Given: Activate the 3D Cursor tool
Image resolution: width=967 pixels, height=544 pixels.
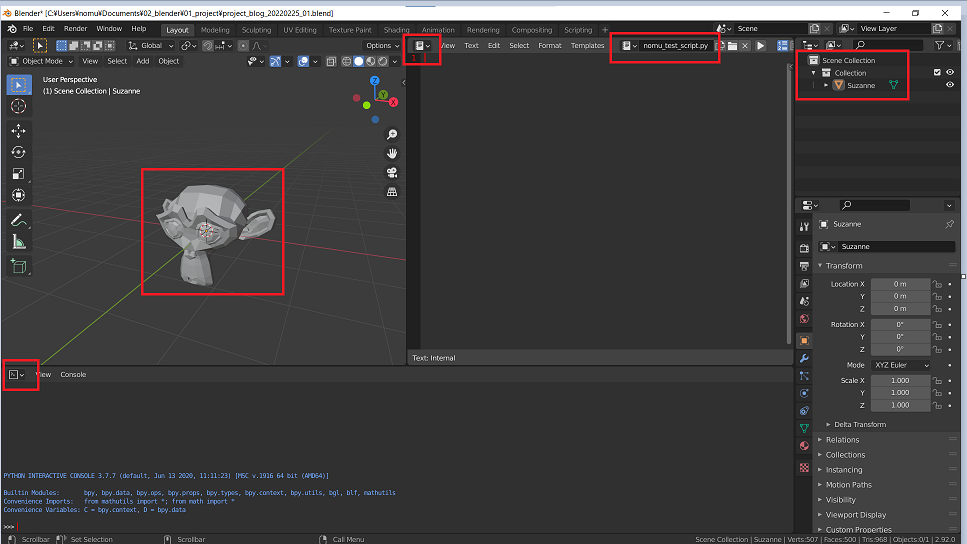Looking at the screenshot, I should click(x=19, y=106).
